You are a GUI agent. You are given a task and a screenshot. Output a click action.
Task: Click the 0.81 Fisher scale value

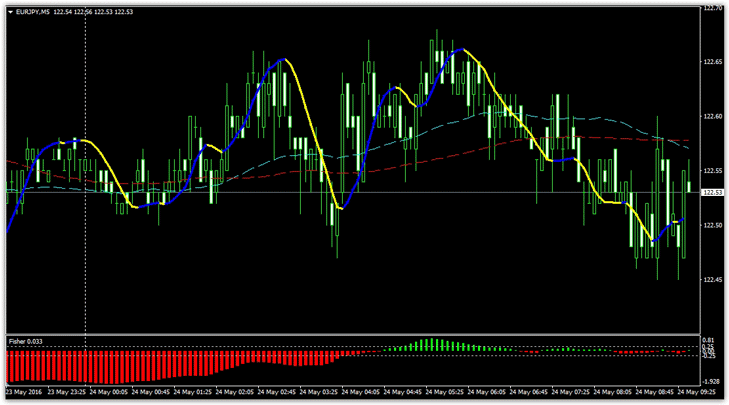pyautogui.click(x=706, y=341)
